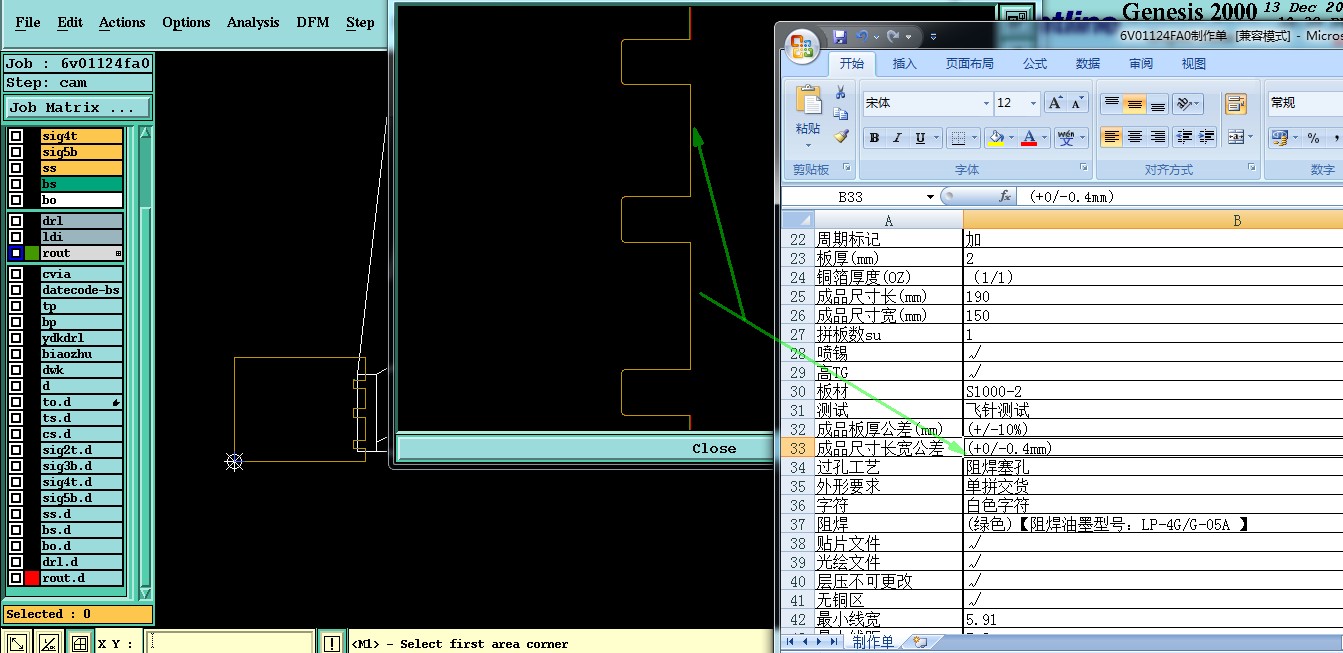Toggle italic formatting
This screenshot has height=653, width=1343.
click(897, 138)
